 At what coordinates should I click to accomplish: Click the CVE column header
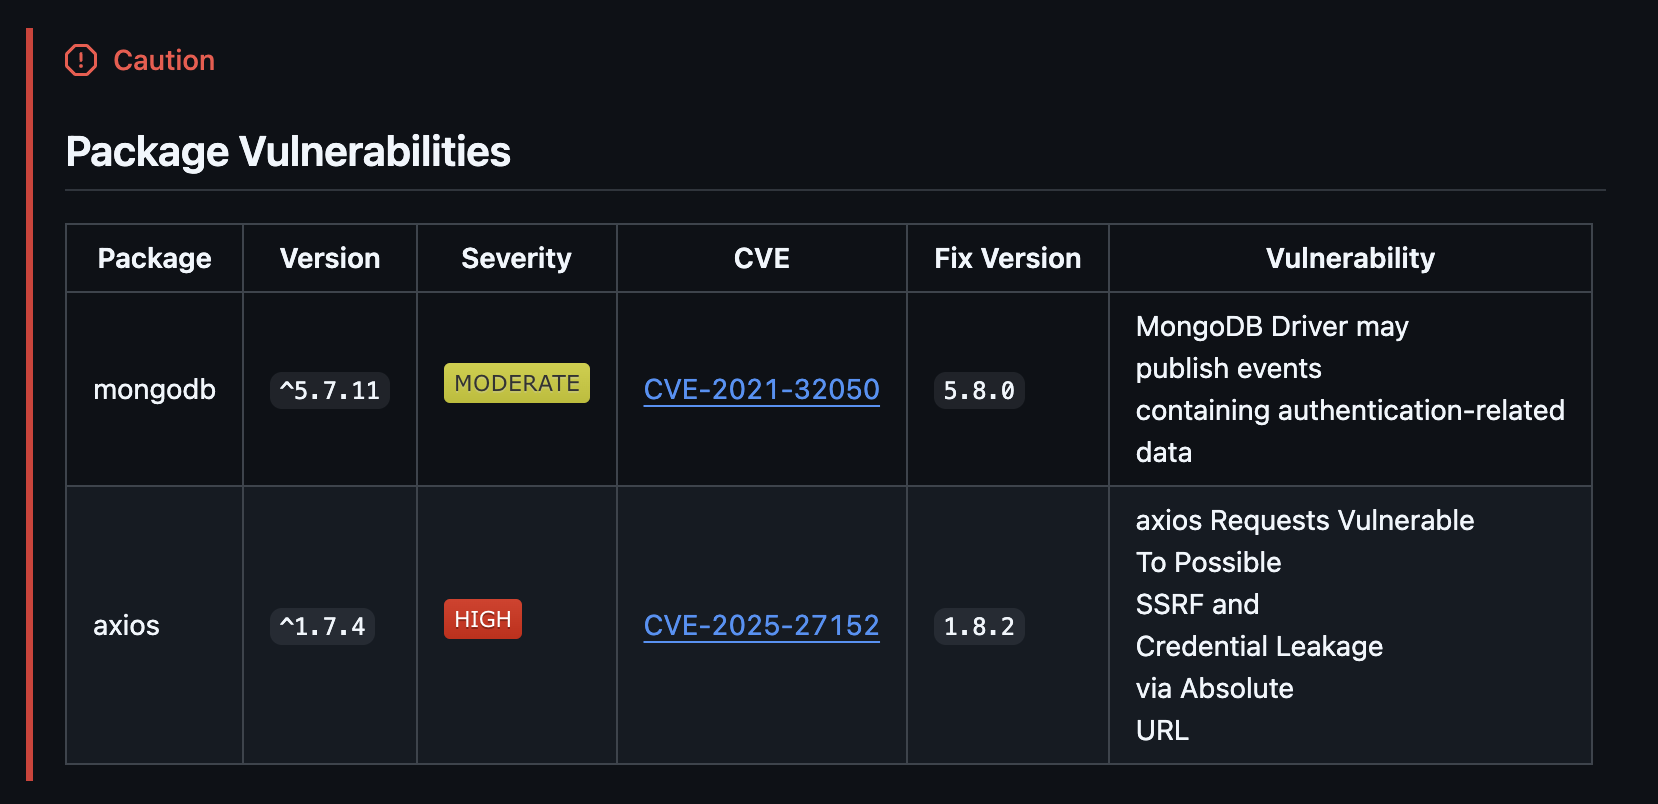coord(762,258)
